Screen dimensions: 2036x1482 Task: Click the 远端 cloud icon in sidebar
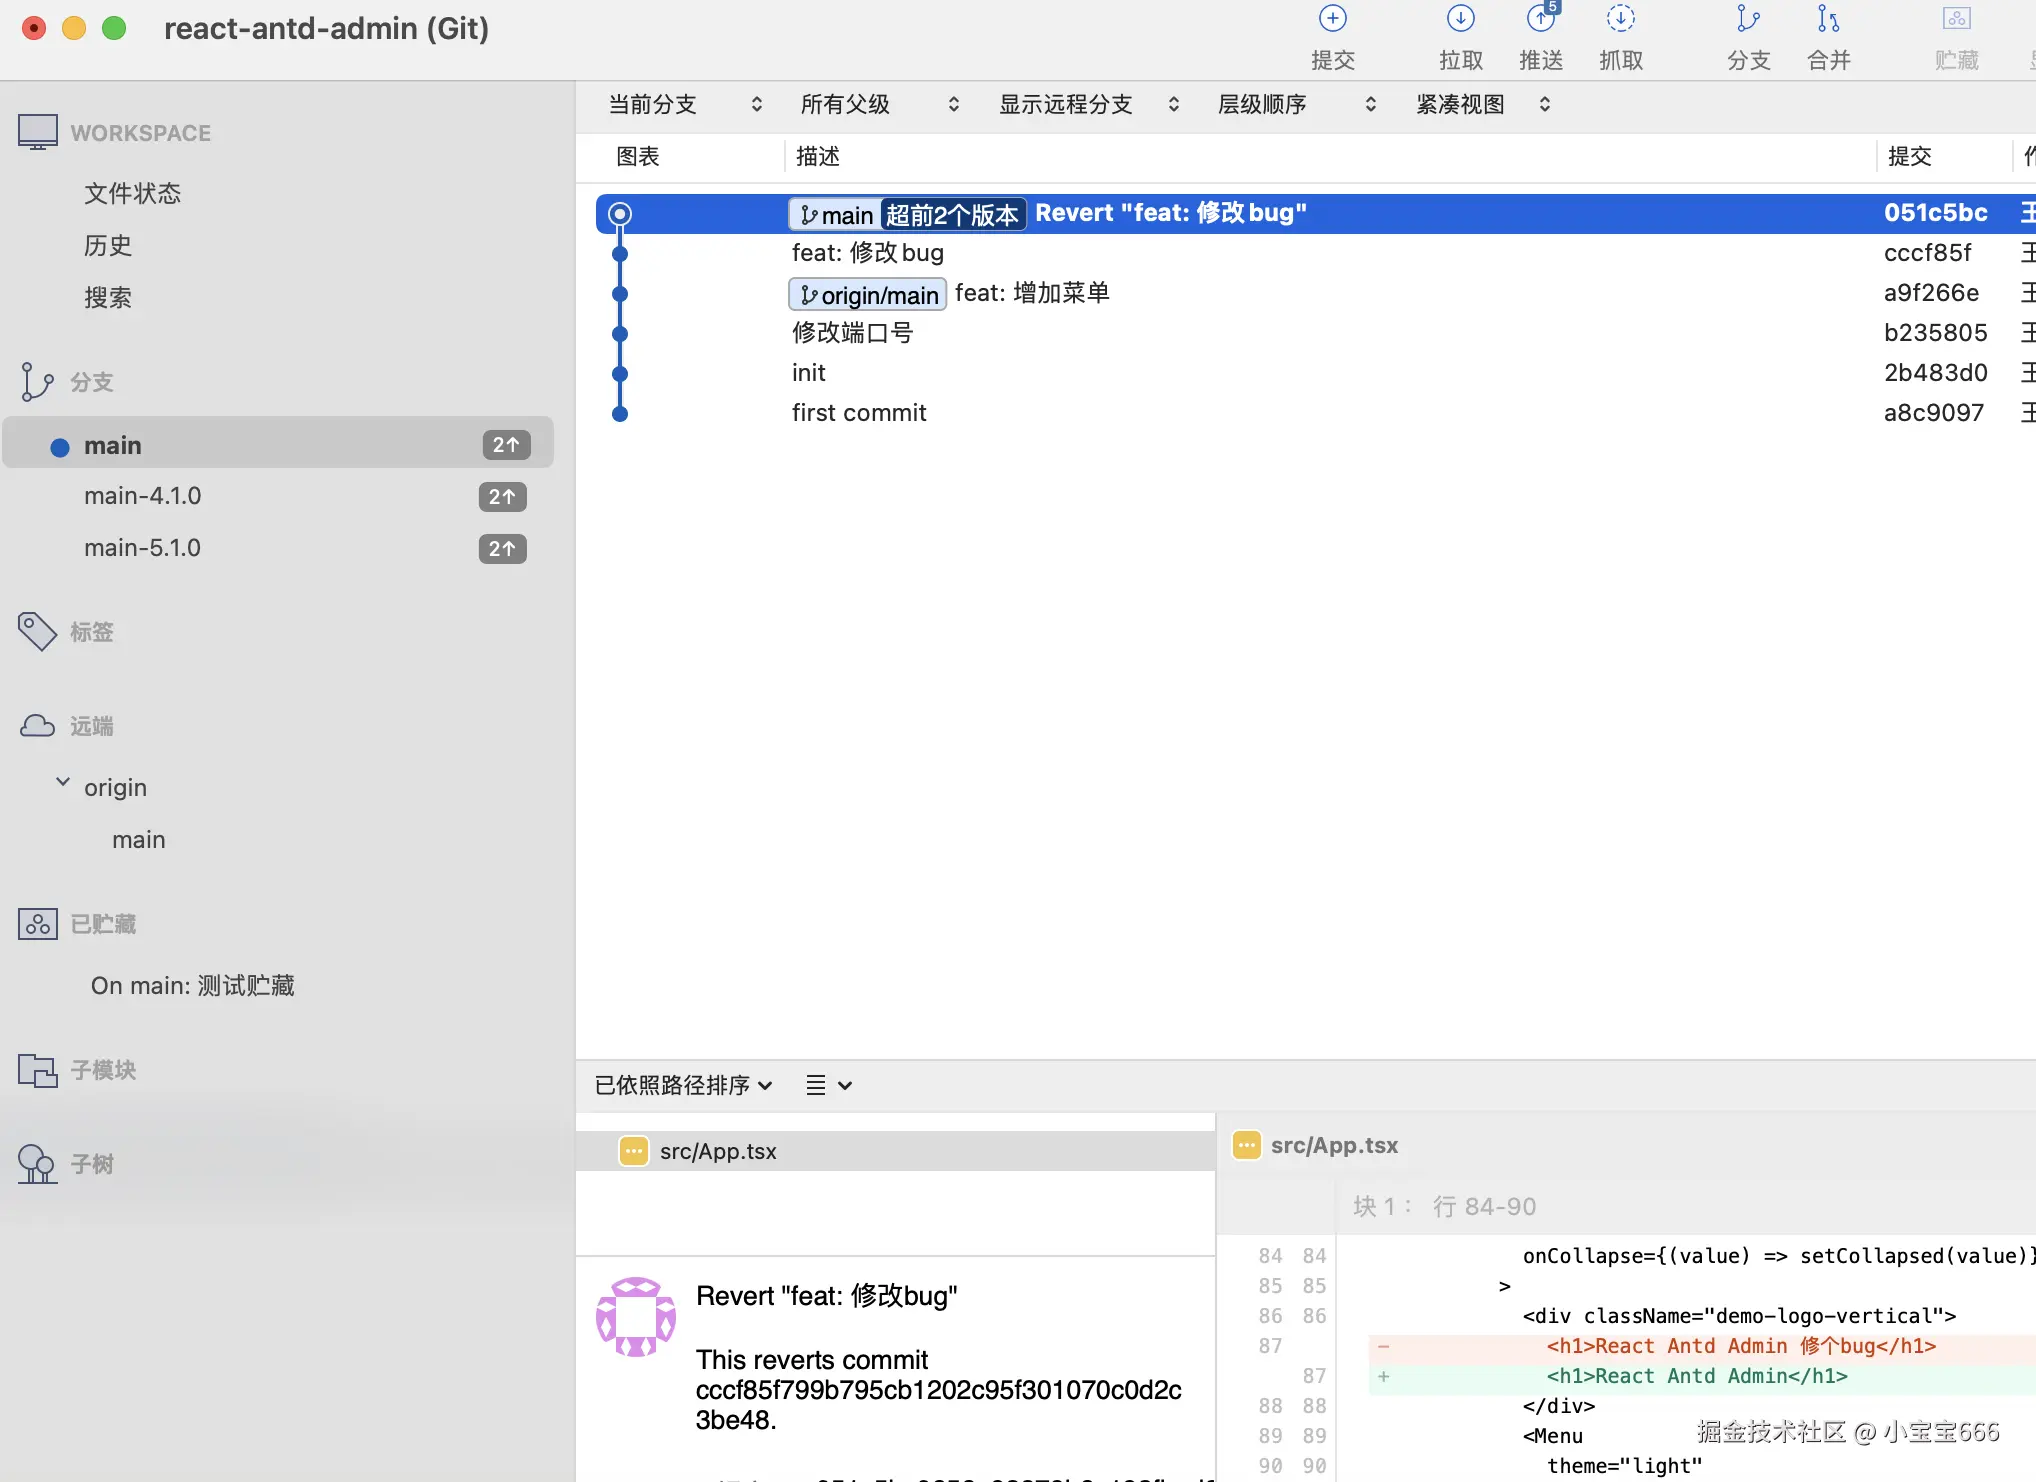(x=37, y=725)
